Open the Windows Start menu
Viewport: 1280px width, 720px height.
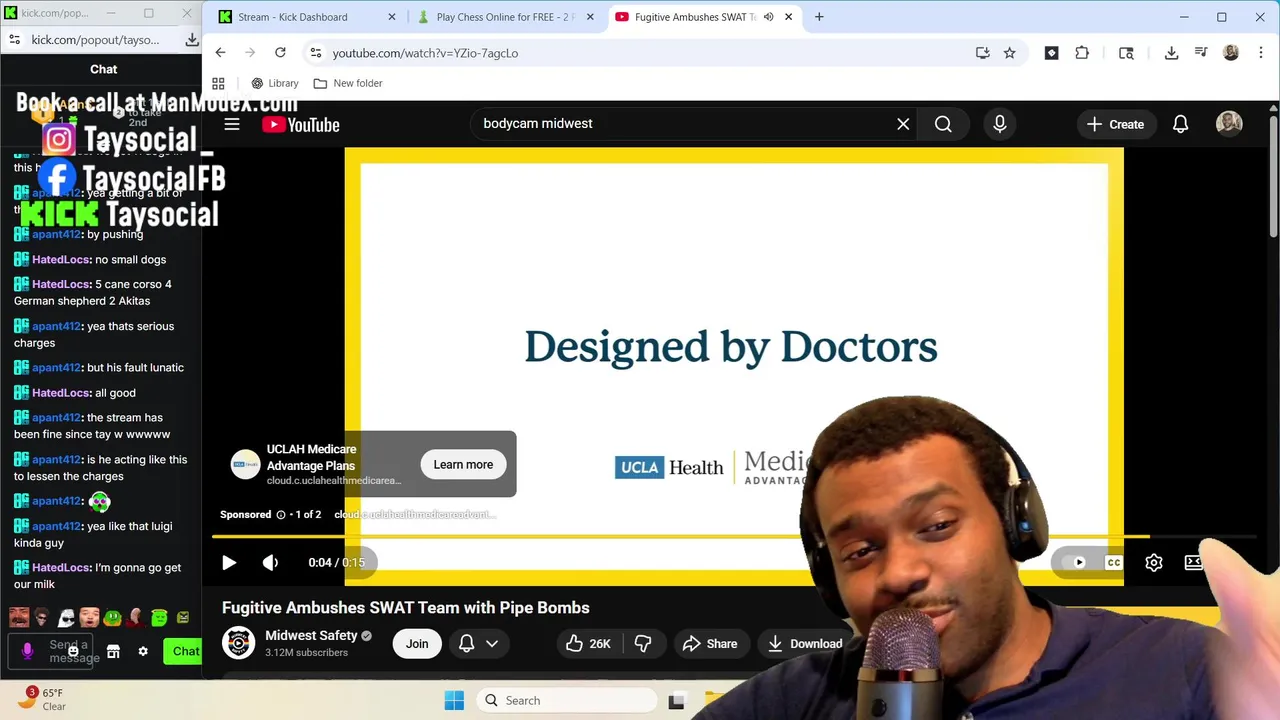[454, 700]
